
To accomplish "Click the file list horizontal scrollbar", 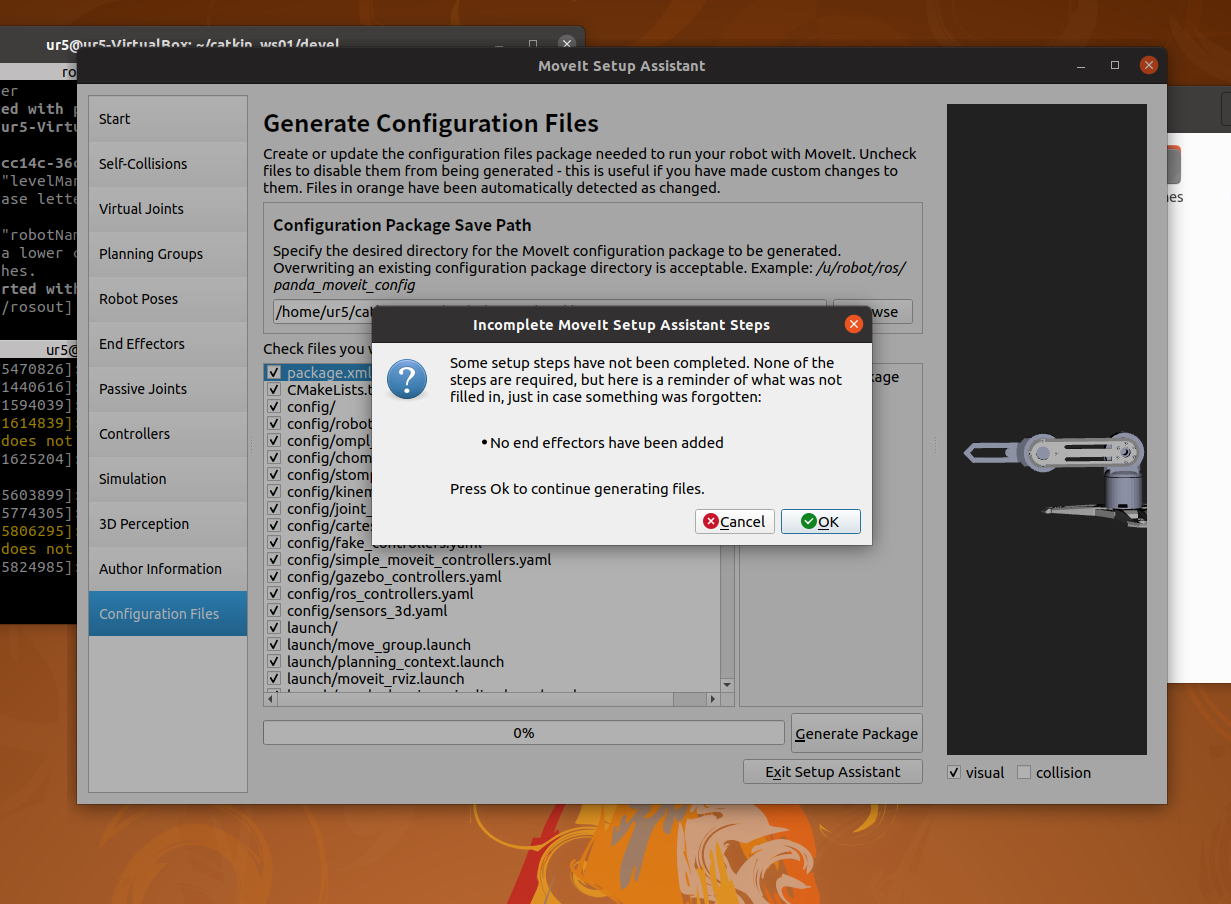I will click(492, 699).
